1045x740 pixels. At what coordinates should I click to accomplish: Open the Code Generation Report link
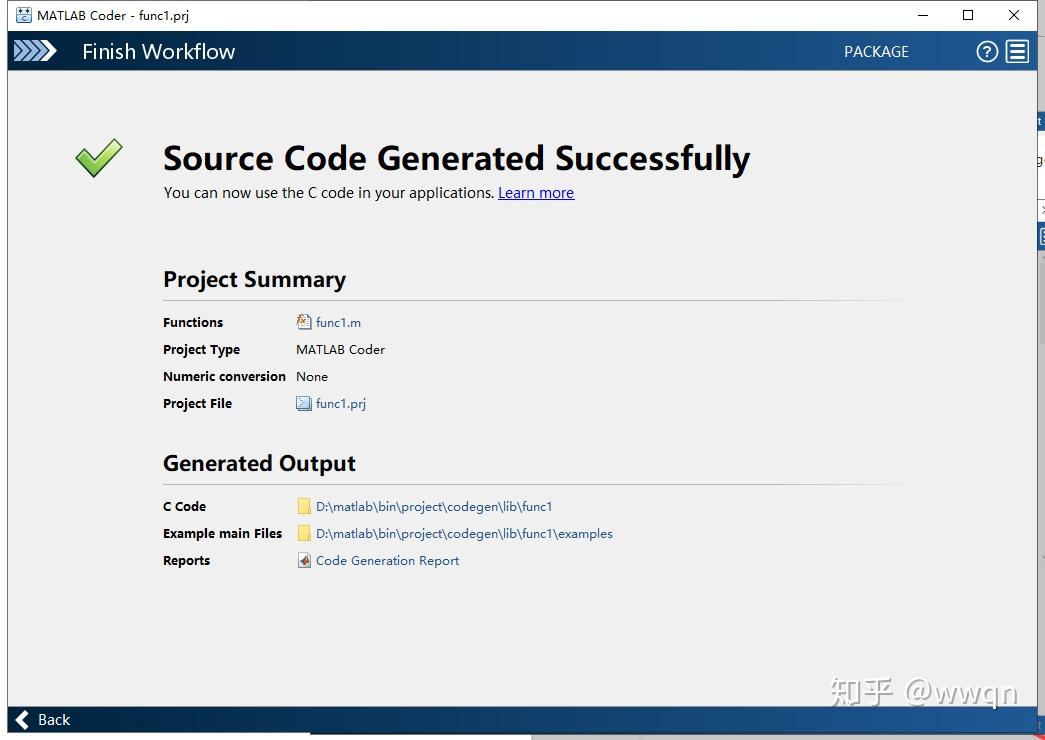(387, 560)
